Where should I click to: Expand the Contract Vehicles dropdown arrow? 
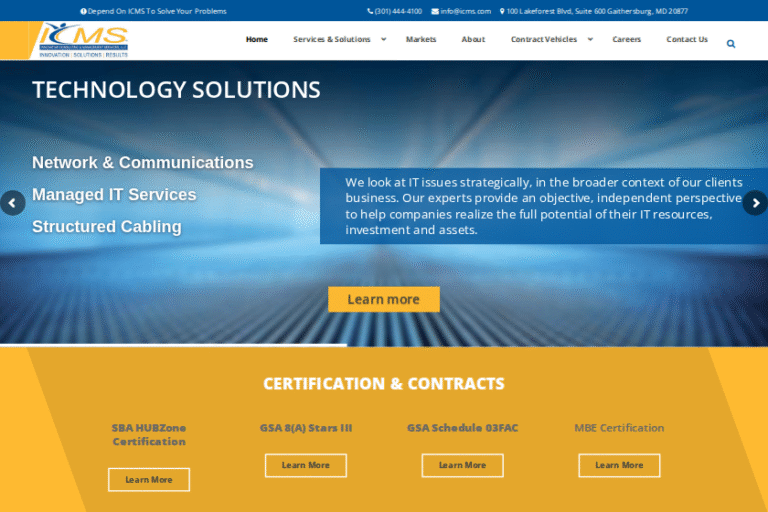(590, 40)
